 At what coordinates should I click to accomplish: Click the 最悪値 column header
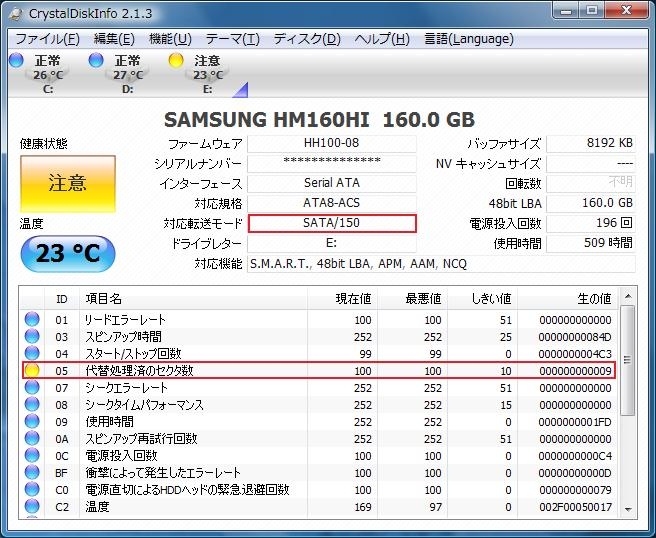413,299
